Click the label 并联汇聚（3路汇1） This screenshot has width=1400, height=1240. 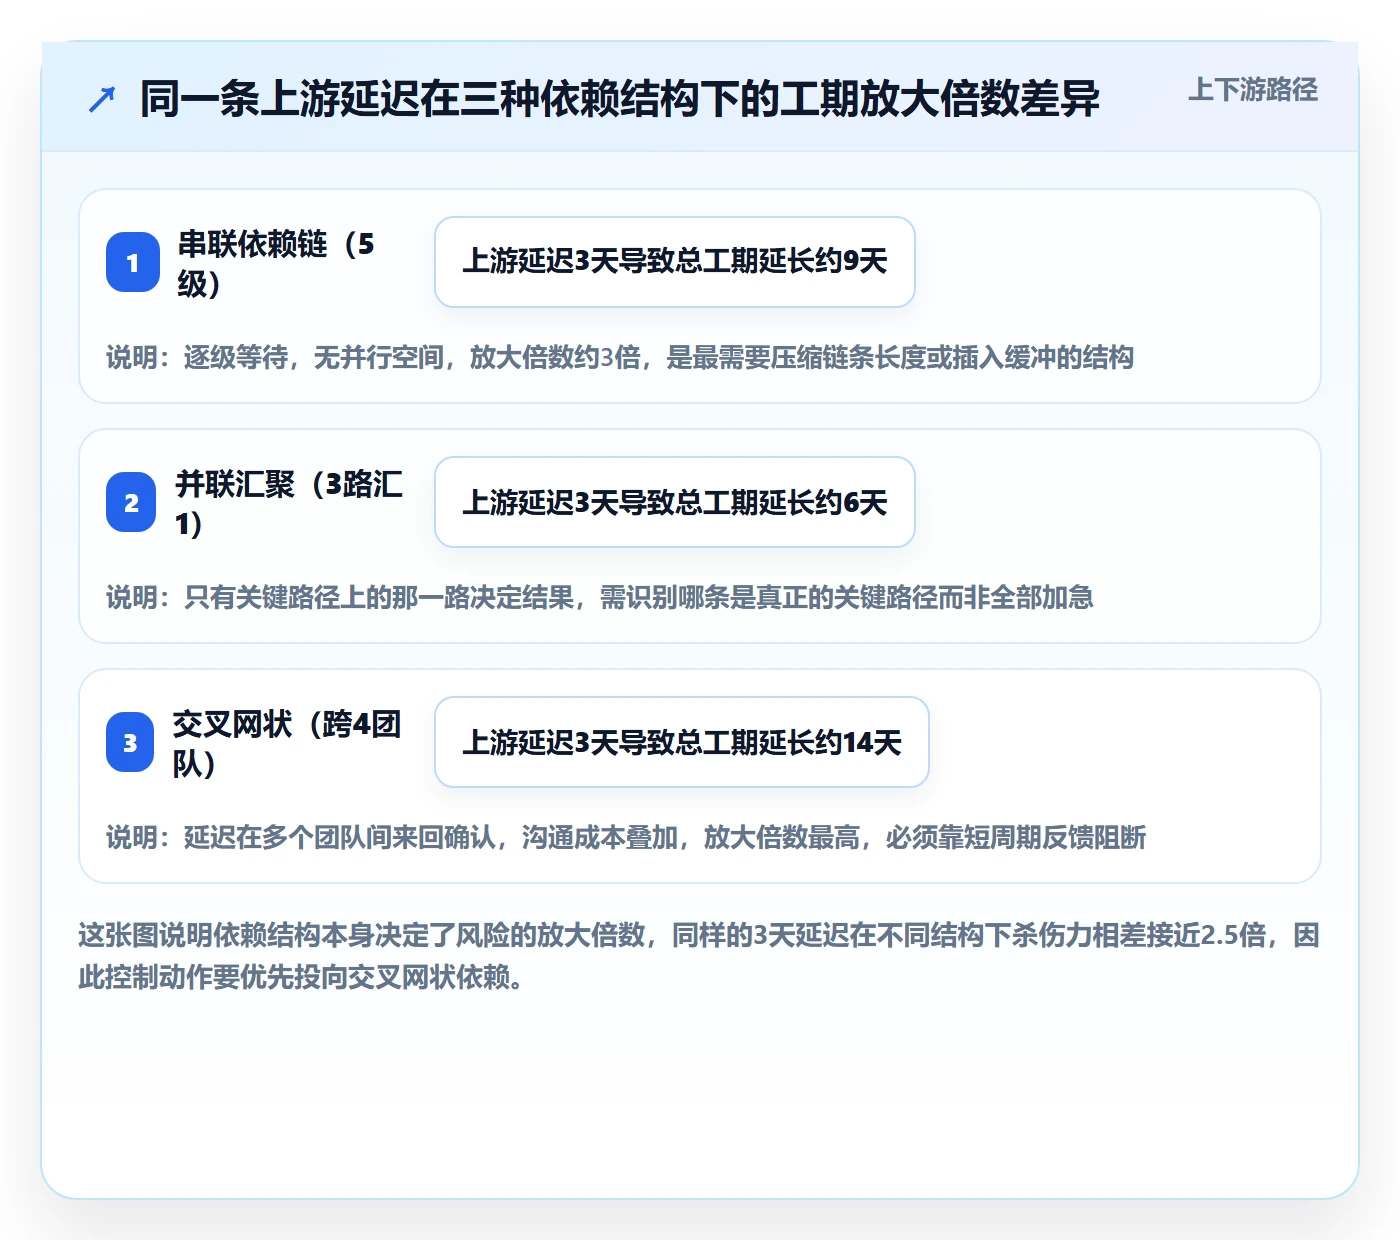pos(289,503)
